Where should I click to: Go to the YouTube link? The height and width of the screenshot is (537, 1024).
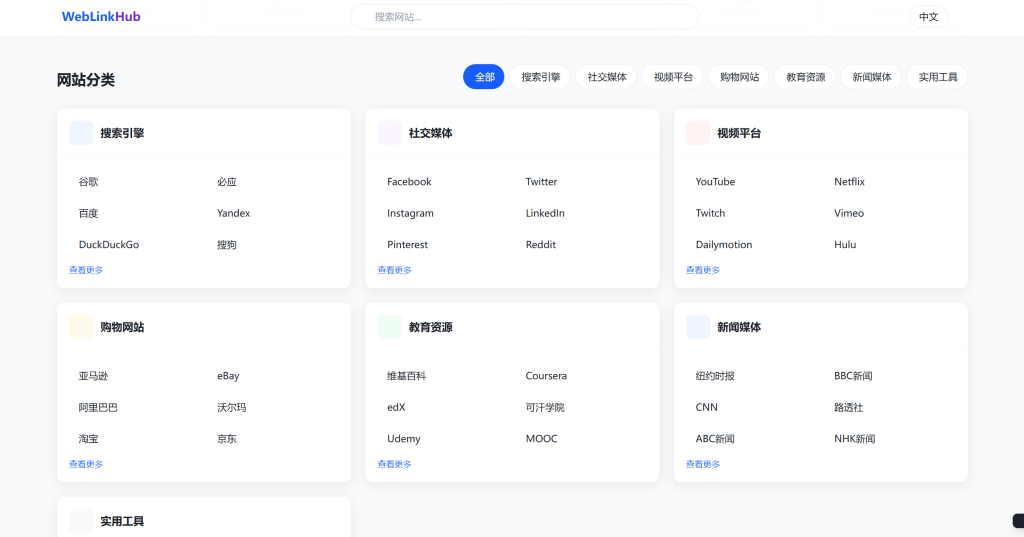tap(715, 182)
